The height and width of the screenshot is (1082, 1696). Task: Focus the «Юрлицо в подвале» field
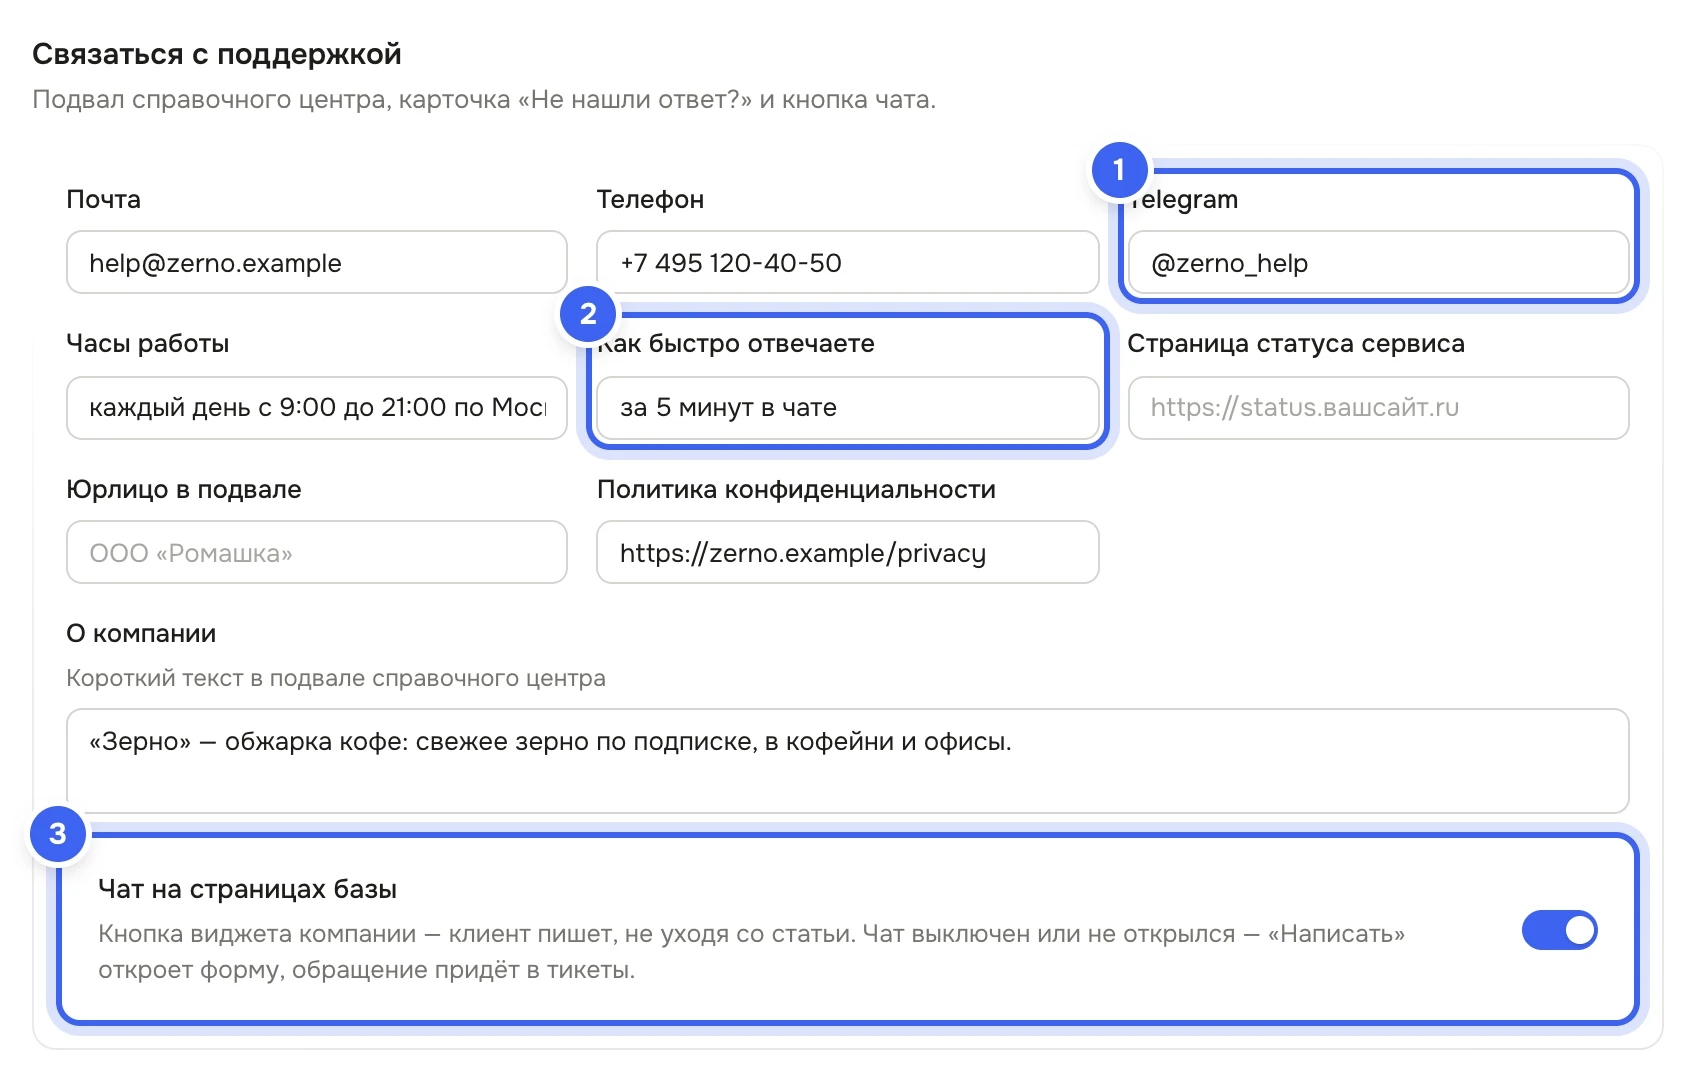(317, 552)
